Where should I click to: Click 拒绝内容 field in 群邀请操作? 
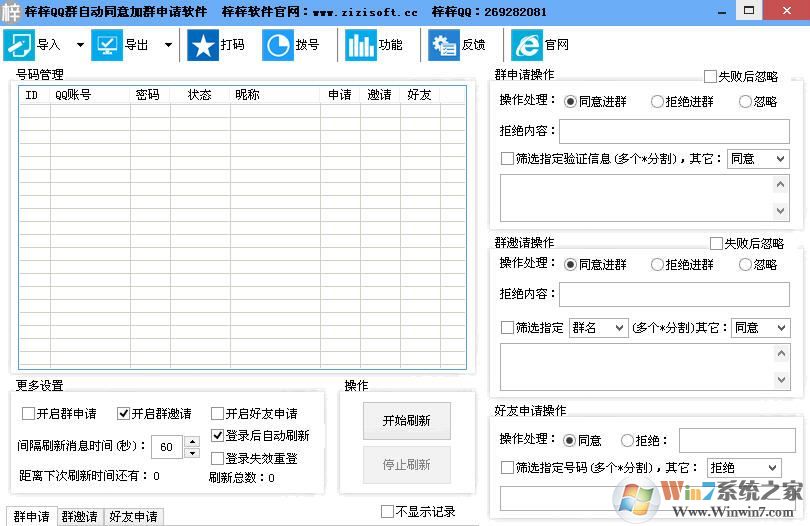[x=674, y=295]
